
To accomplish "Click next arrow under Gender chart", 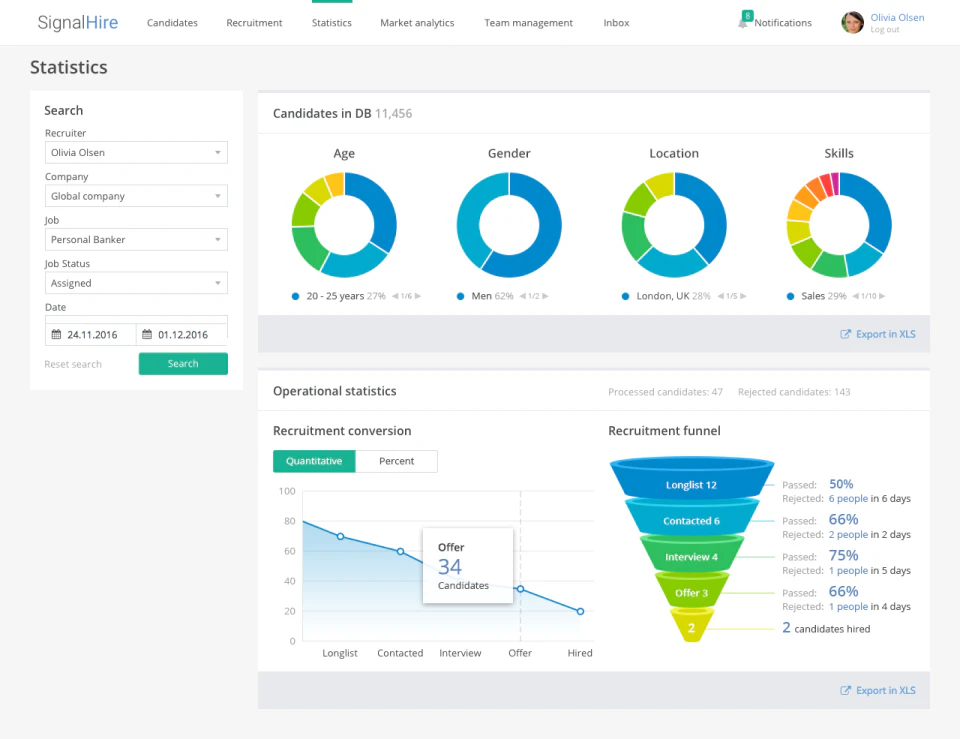I will tap(547, 296).
